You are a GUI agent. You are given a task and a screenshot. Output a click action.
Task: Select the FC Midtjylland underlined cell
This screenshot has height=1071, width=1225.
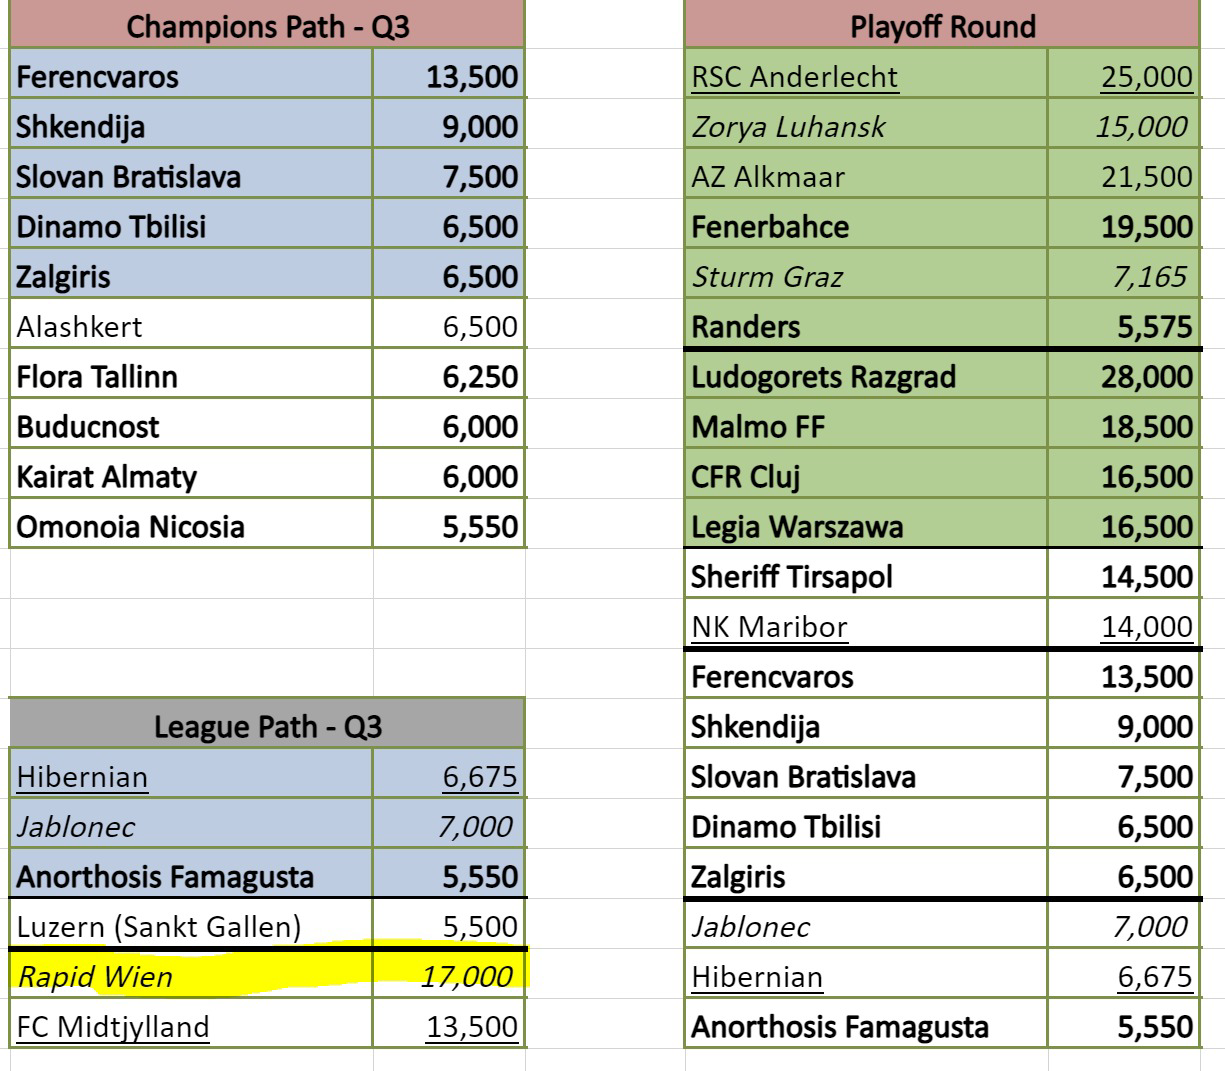pyautogui.click(x=191, y=1026)
